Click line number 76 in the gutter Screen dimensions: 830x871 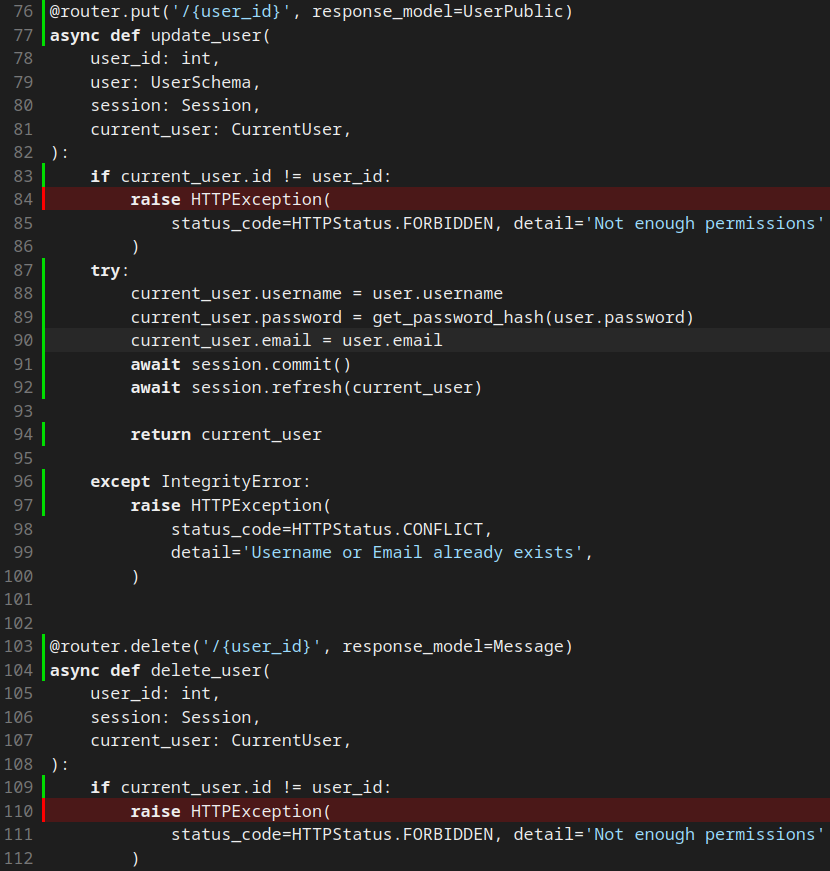22,11
